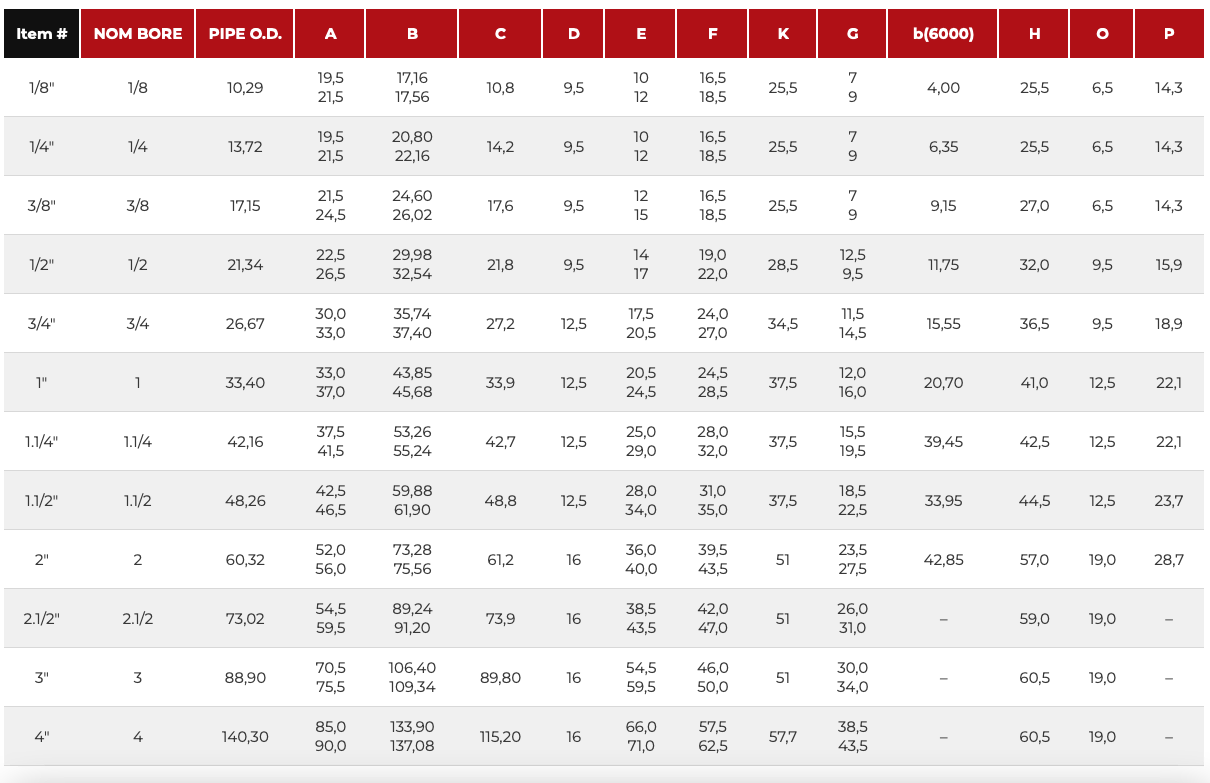The height and width of the screenshot is (783, 1210).
Task: Click the 1/8" item row label
Action: (42, 88)
